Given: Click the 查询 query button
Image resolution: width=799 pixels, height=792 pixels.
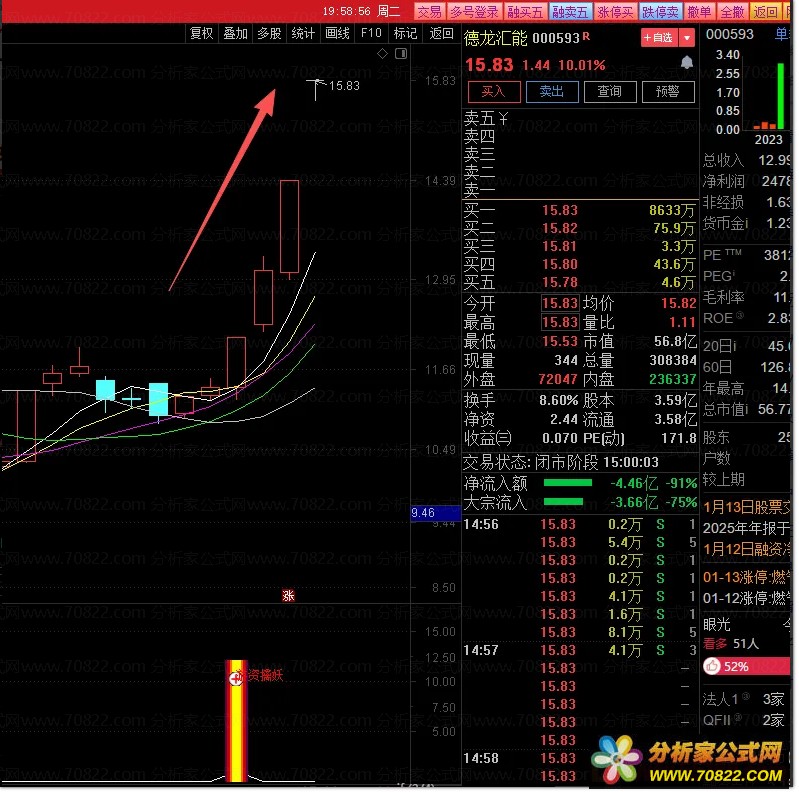Looking at the screenshot, I should click(609, 92).
